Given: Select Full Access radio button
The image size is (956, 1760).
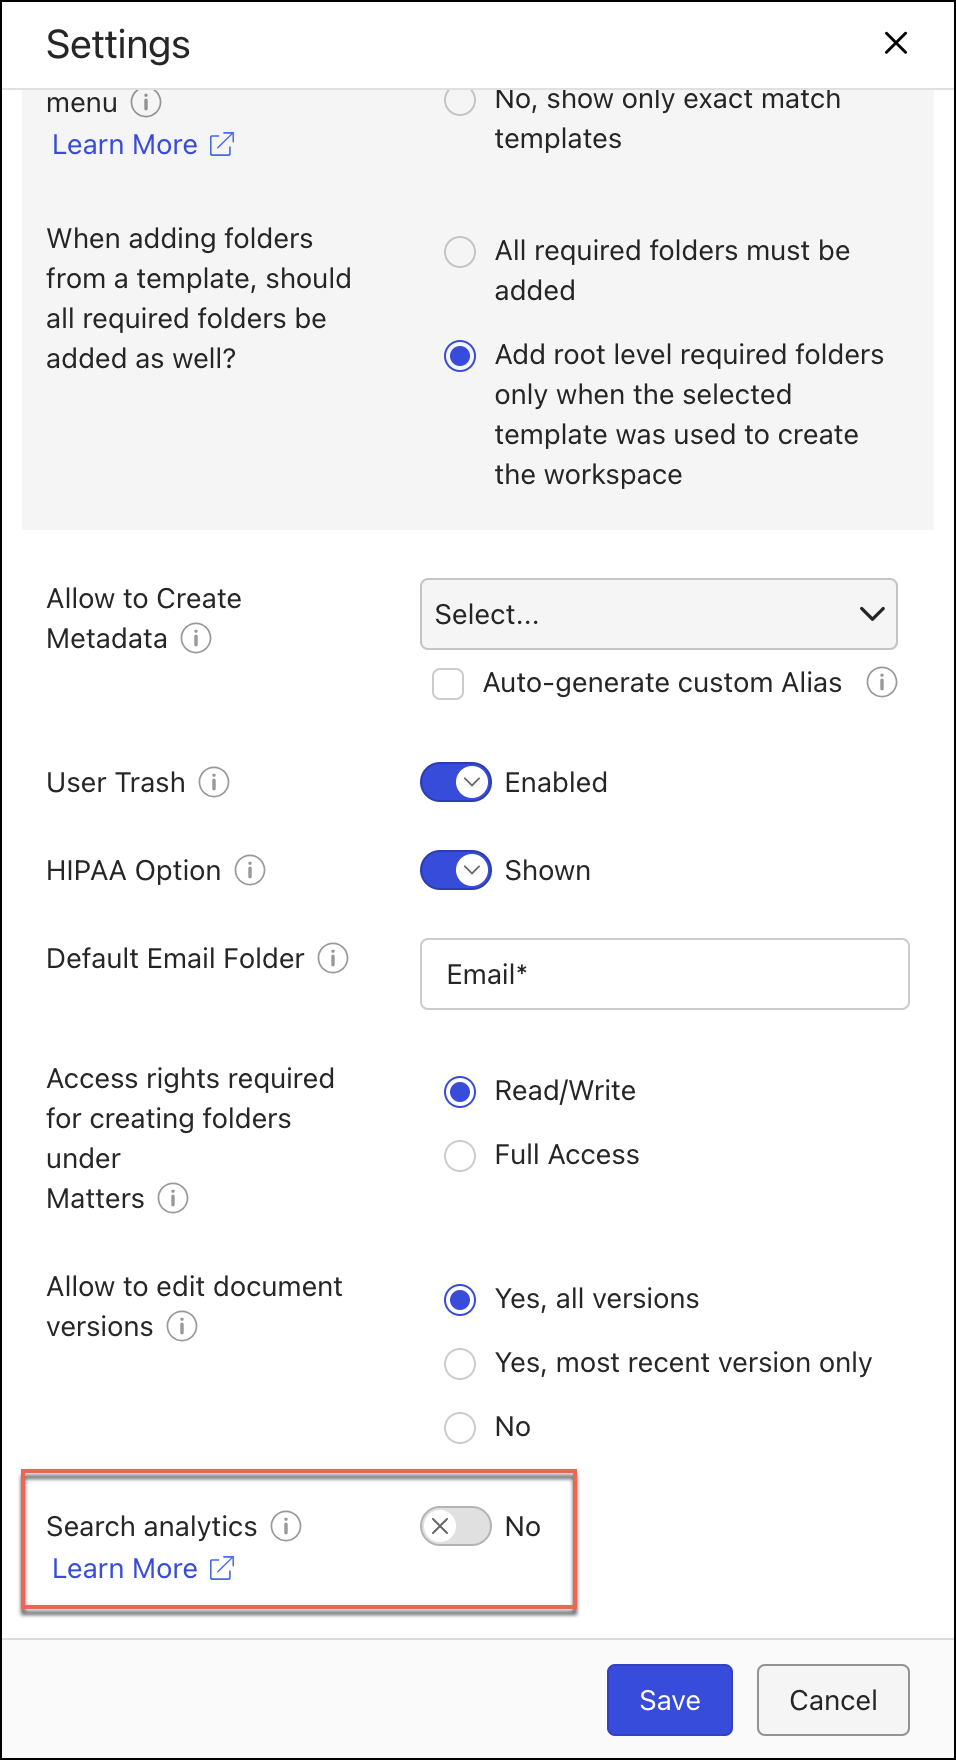Looking at the screenshot, I should click(460, 1156).
